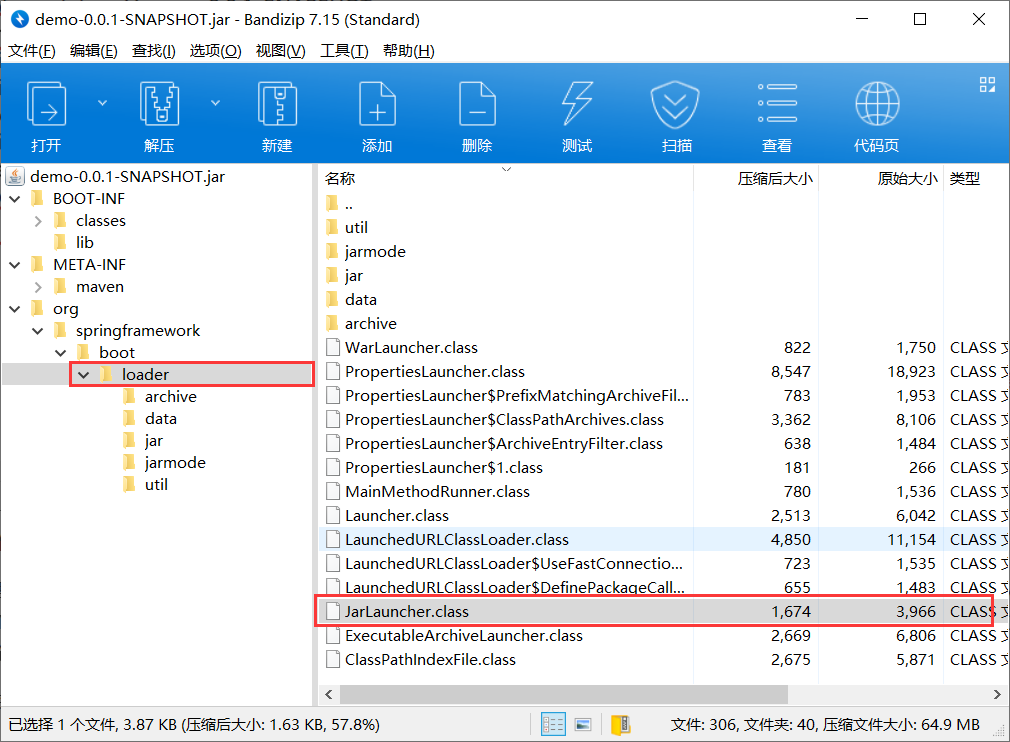Expand the classes tree node
Viewport: 1010px width, 742px height.
[38, 221]
